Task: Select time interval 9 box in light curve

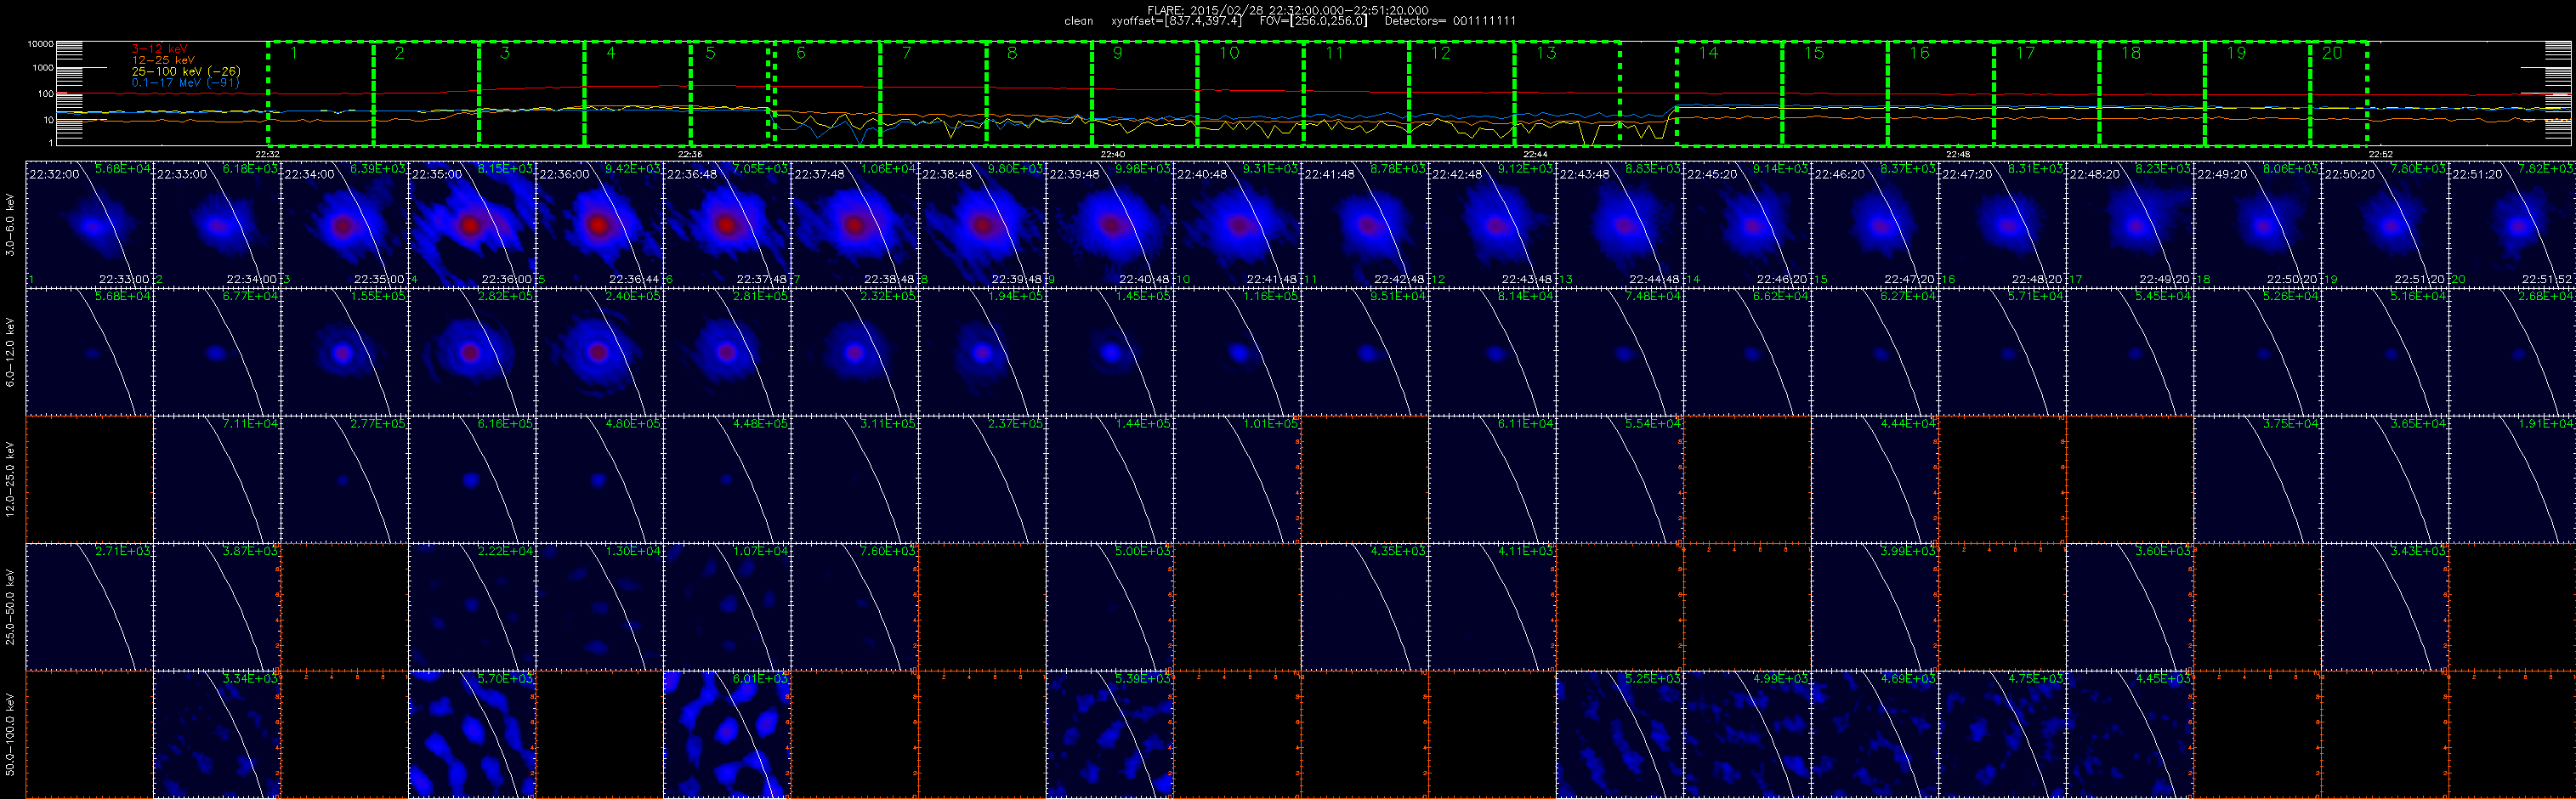Action: pyautogui.click(x=1144, y=94)
